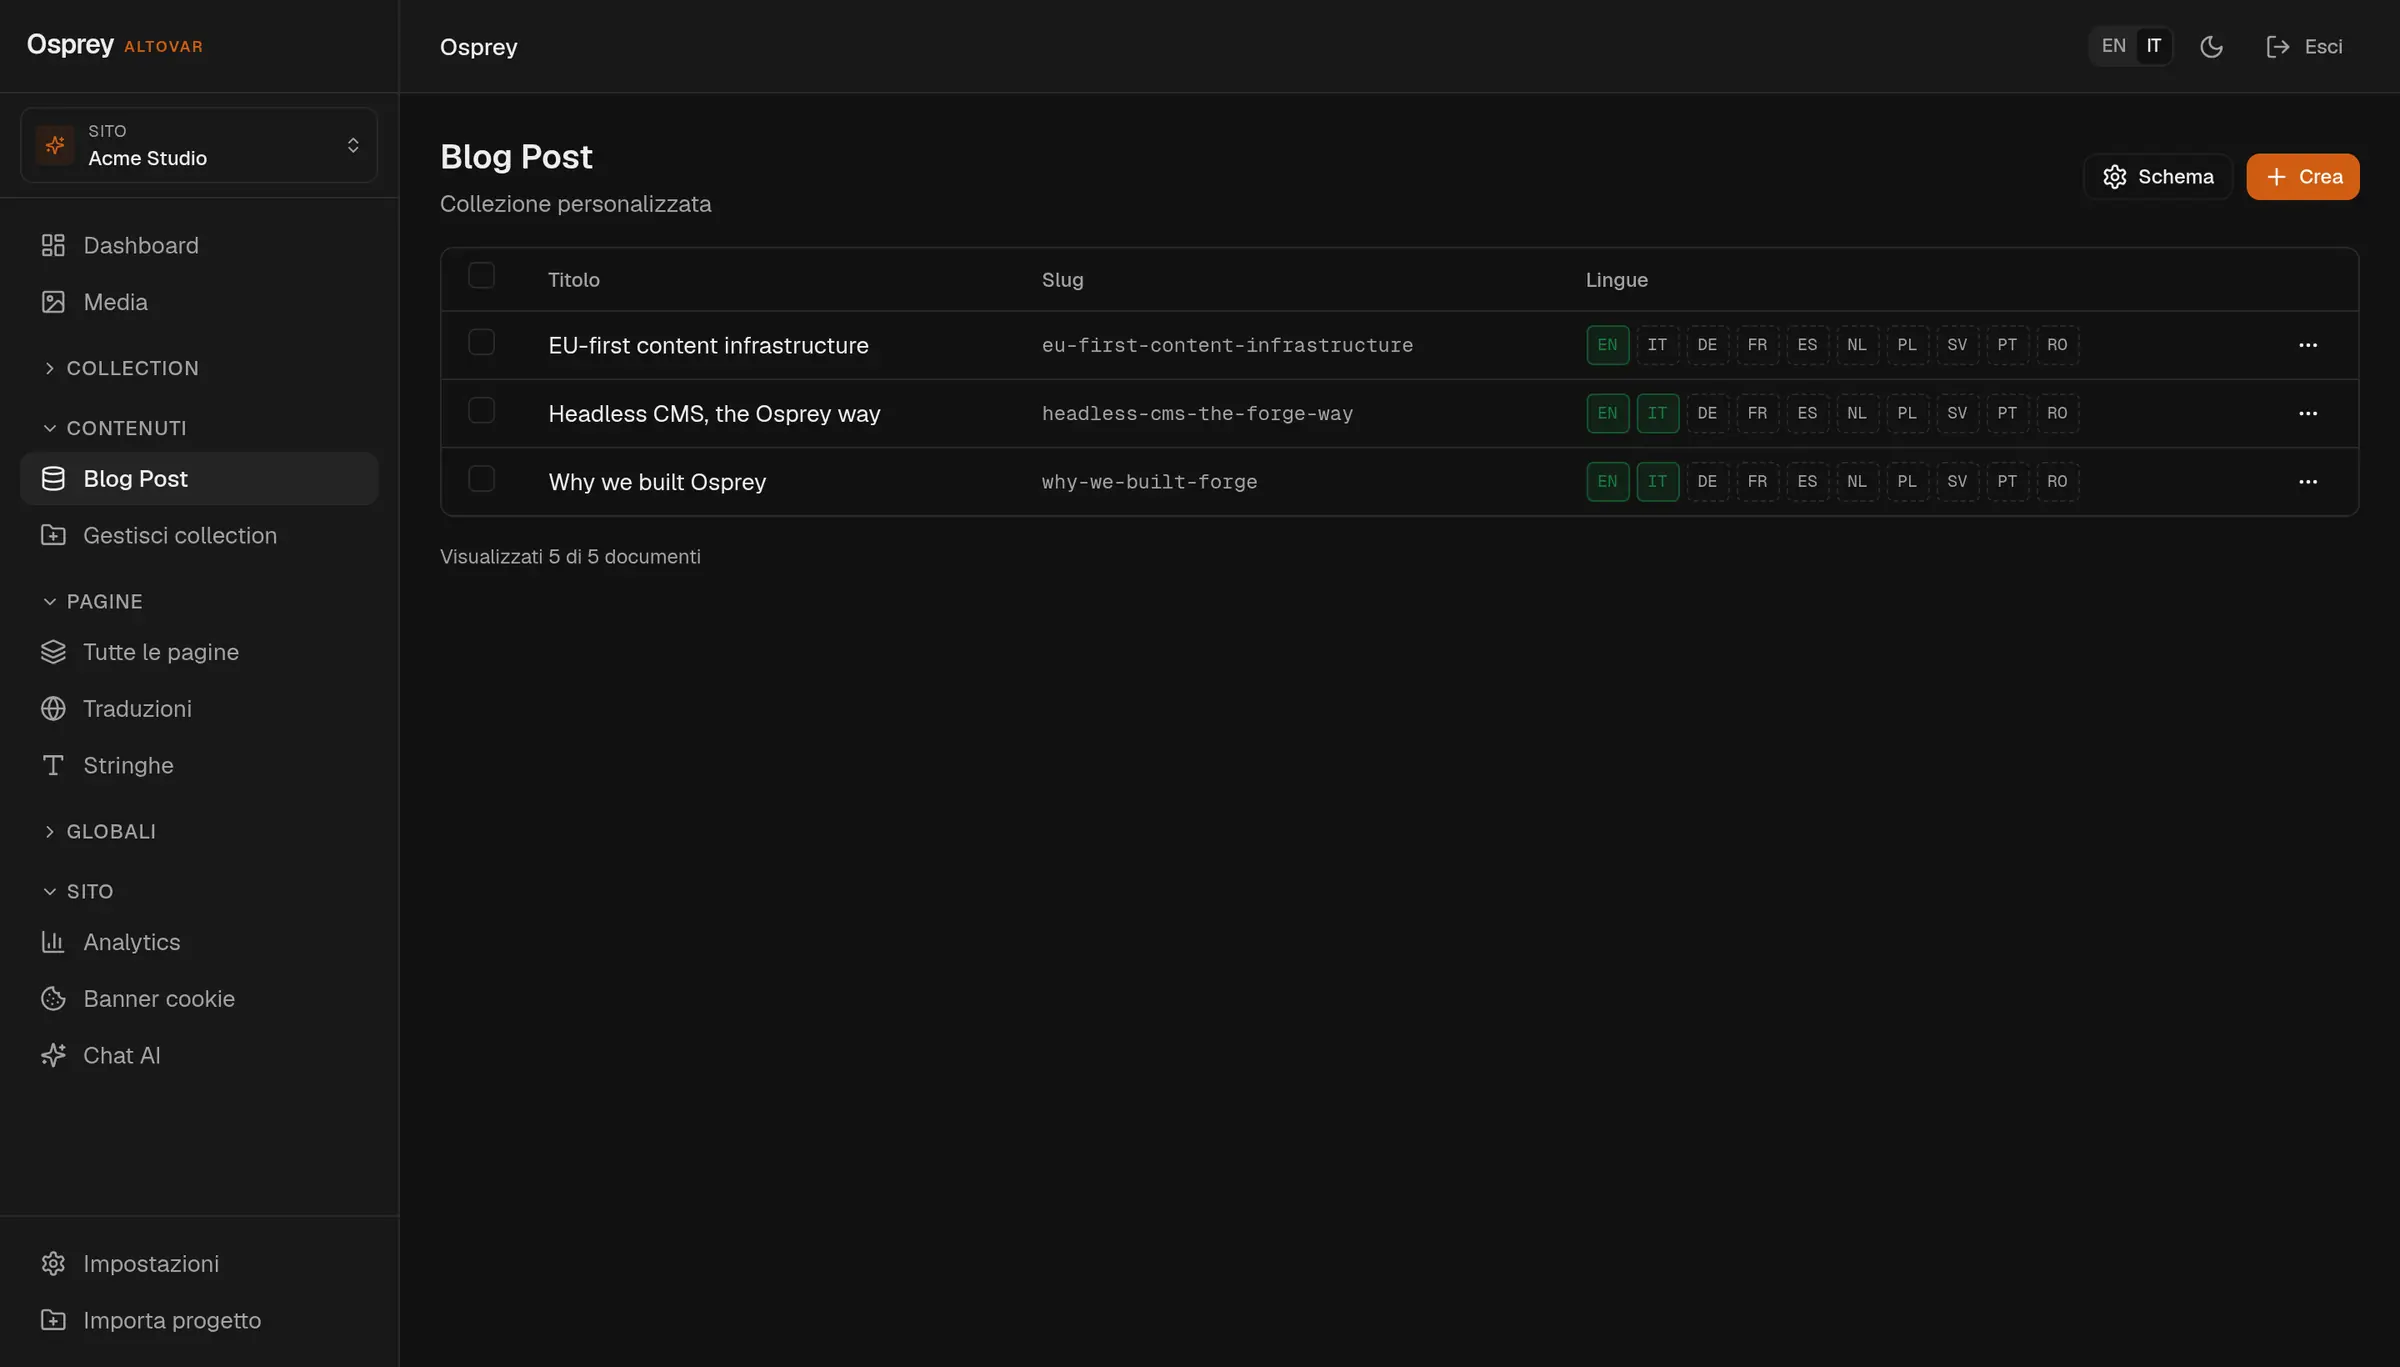Viewport: 2400px width, 1367px height.
Task: Click the Osprey logo in sidebar
Action: click(70, 45)
